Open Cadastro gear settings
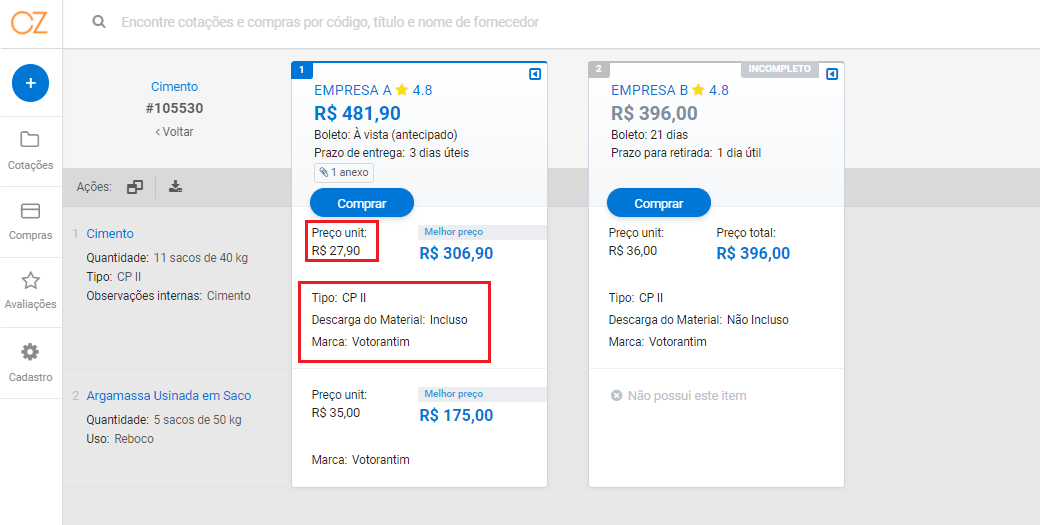This screenshot has height=525, width=1040. tap(30, 363)
